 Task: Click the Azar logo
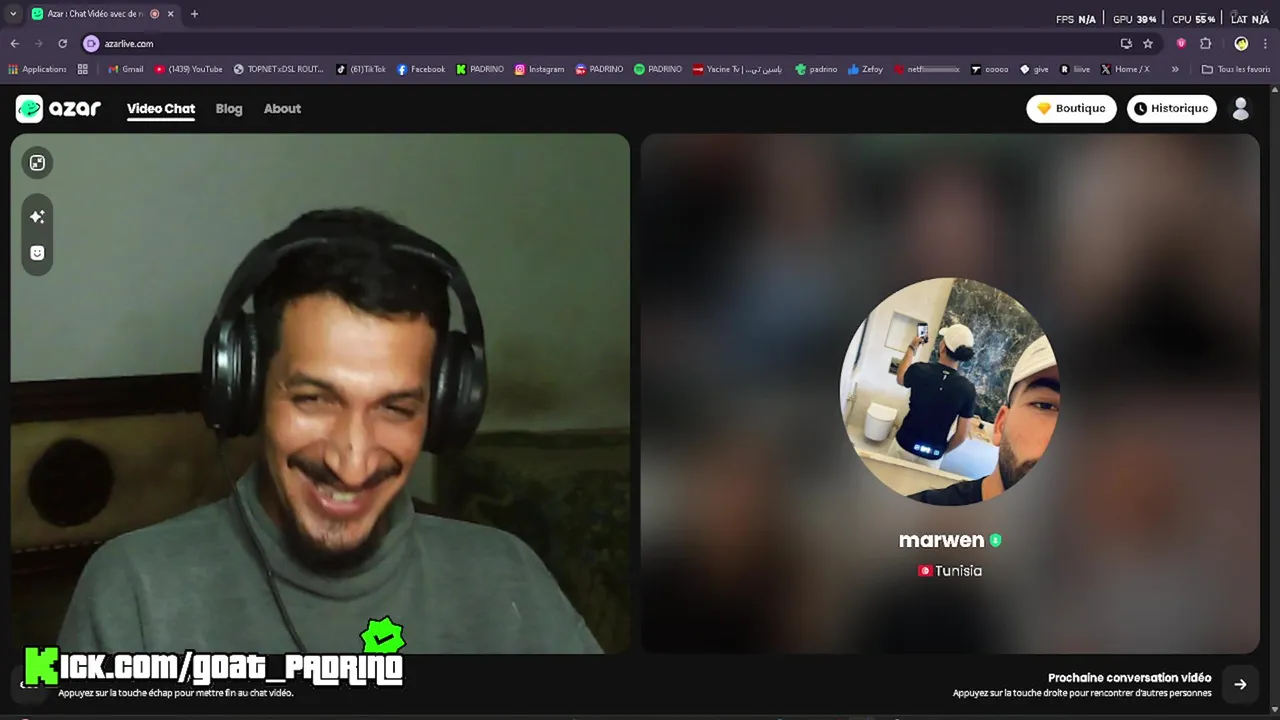point(58,108)
